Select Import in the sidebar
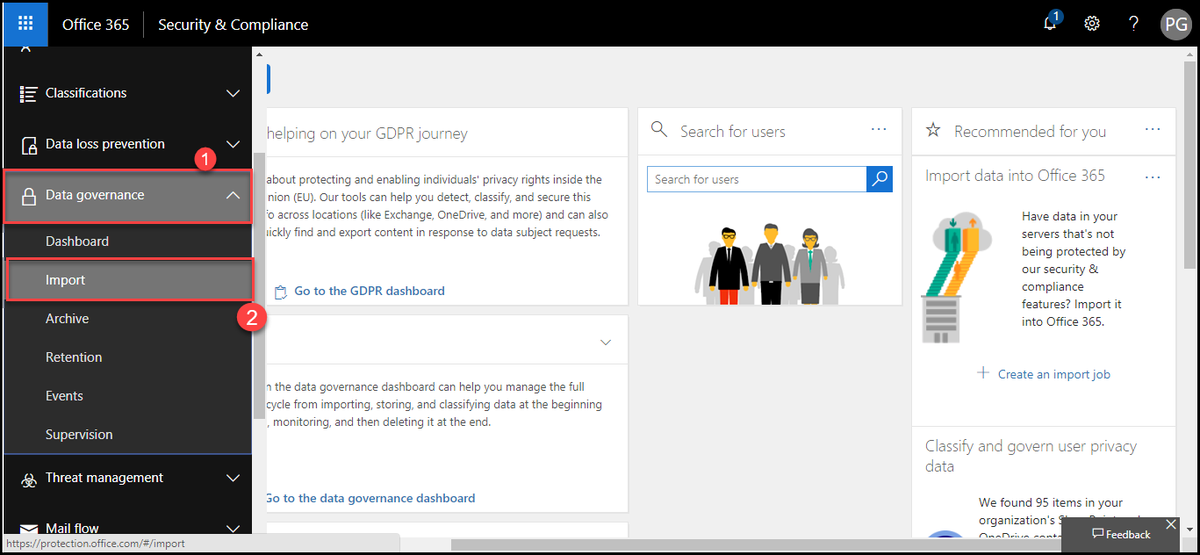This screenshot has height=555, width=1200. click(x=128, y=280)
